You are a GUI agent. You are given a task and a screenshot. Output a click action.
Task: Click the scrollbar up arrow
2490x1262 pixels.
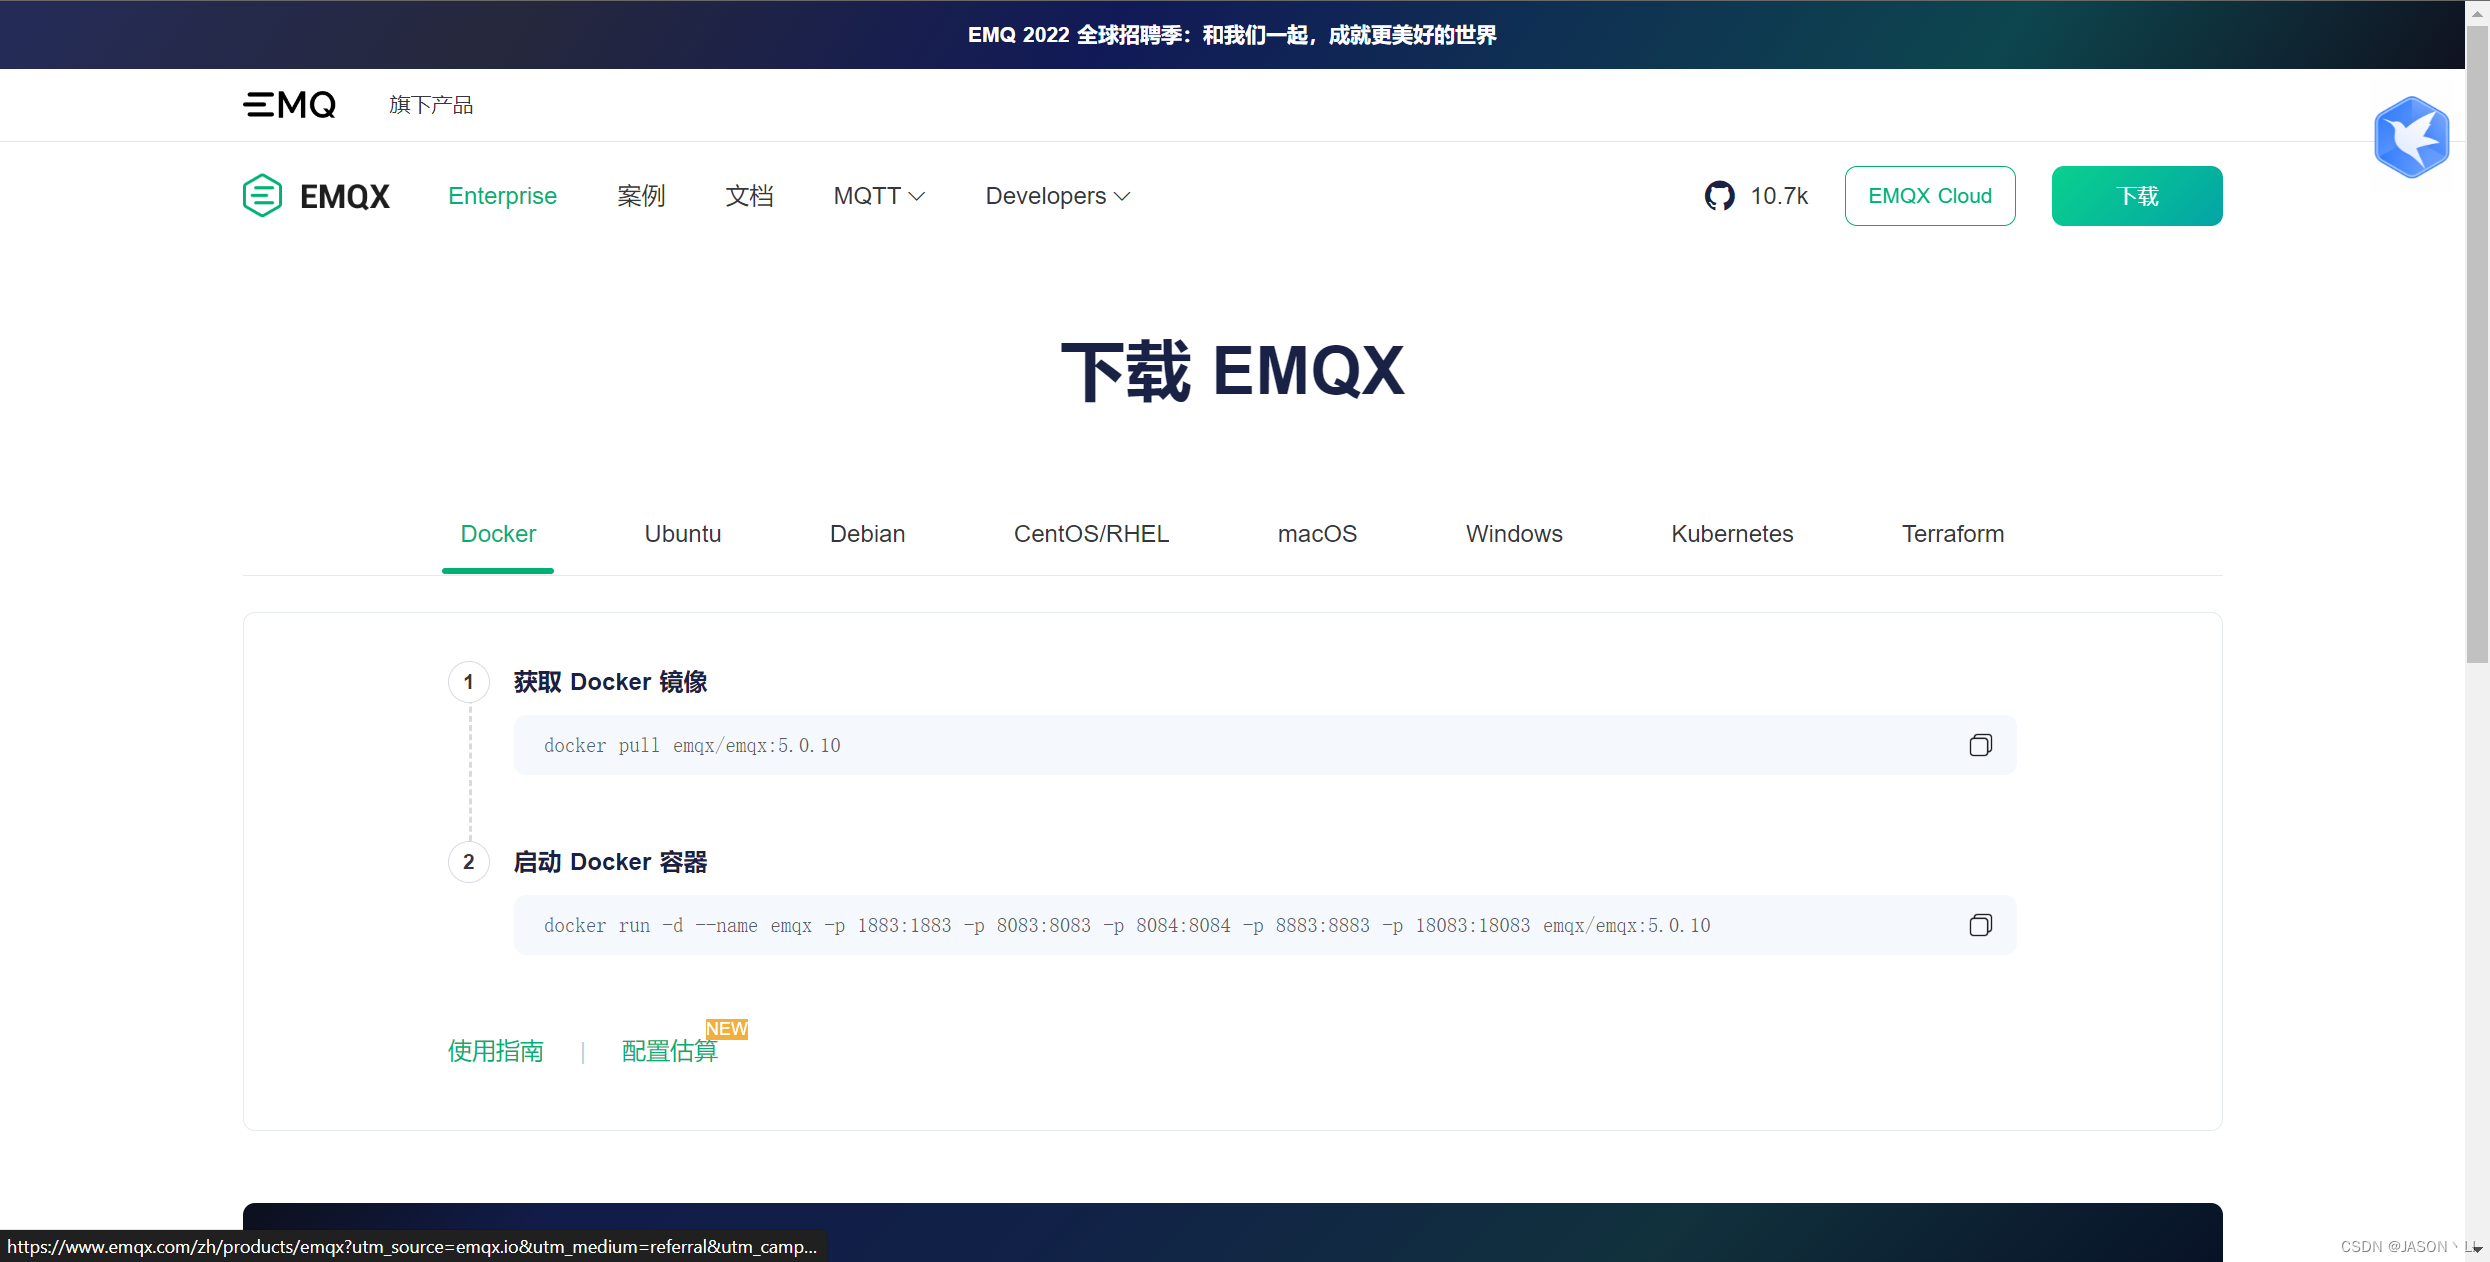click(2478, 12)
